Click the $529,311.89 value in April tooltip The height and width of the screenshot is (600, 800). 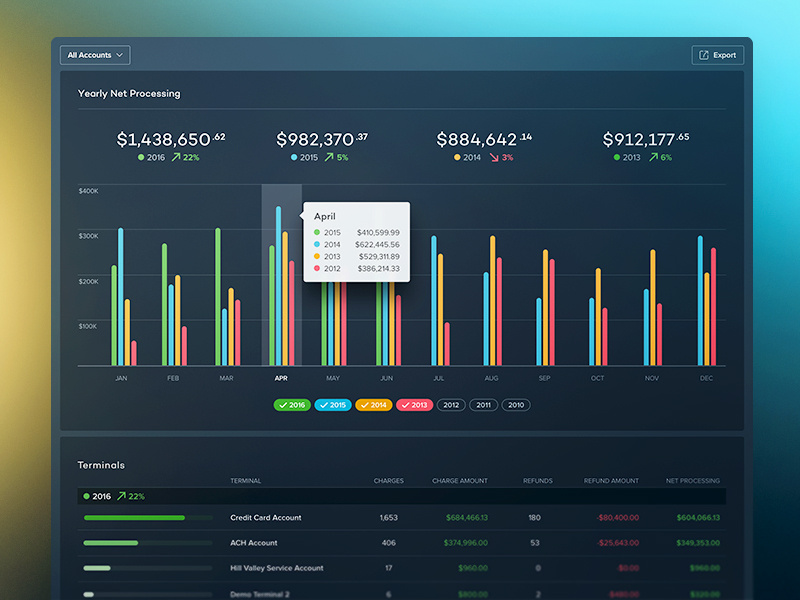coord(379,257)
